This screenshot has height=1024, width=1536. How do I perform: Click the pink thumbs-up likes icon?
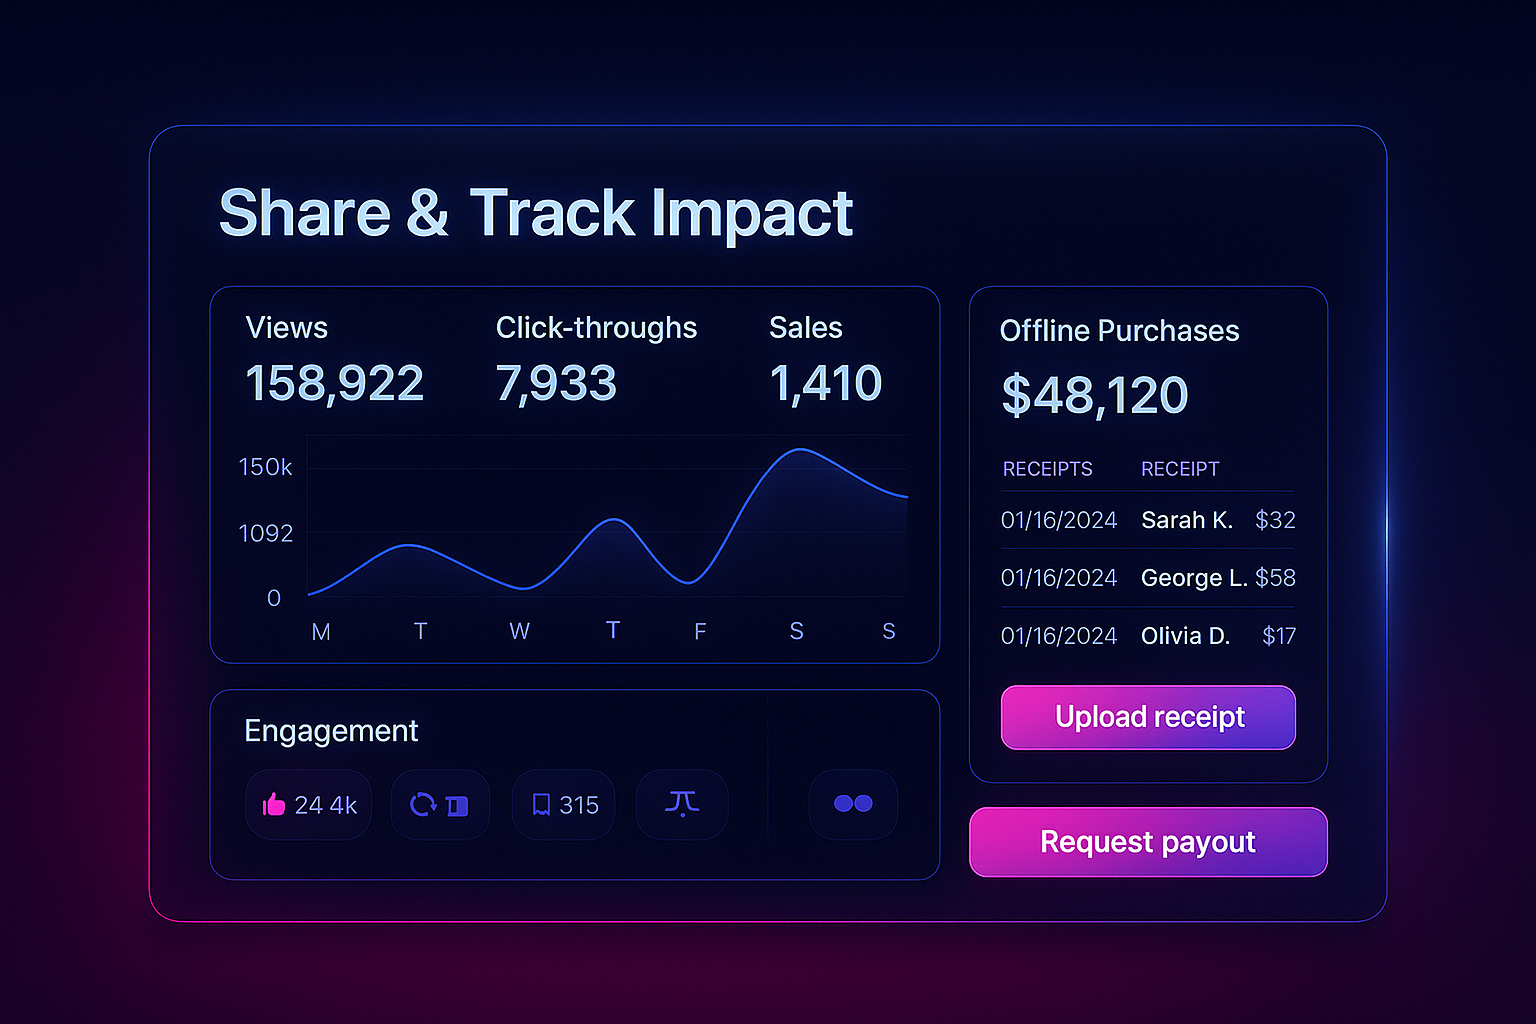[x=273, y=804]
